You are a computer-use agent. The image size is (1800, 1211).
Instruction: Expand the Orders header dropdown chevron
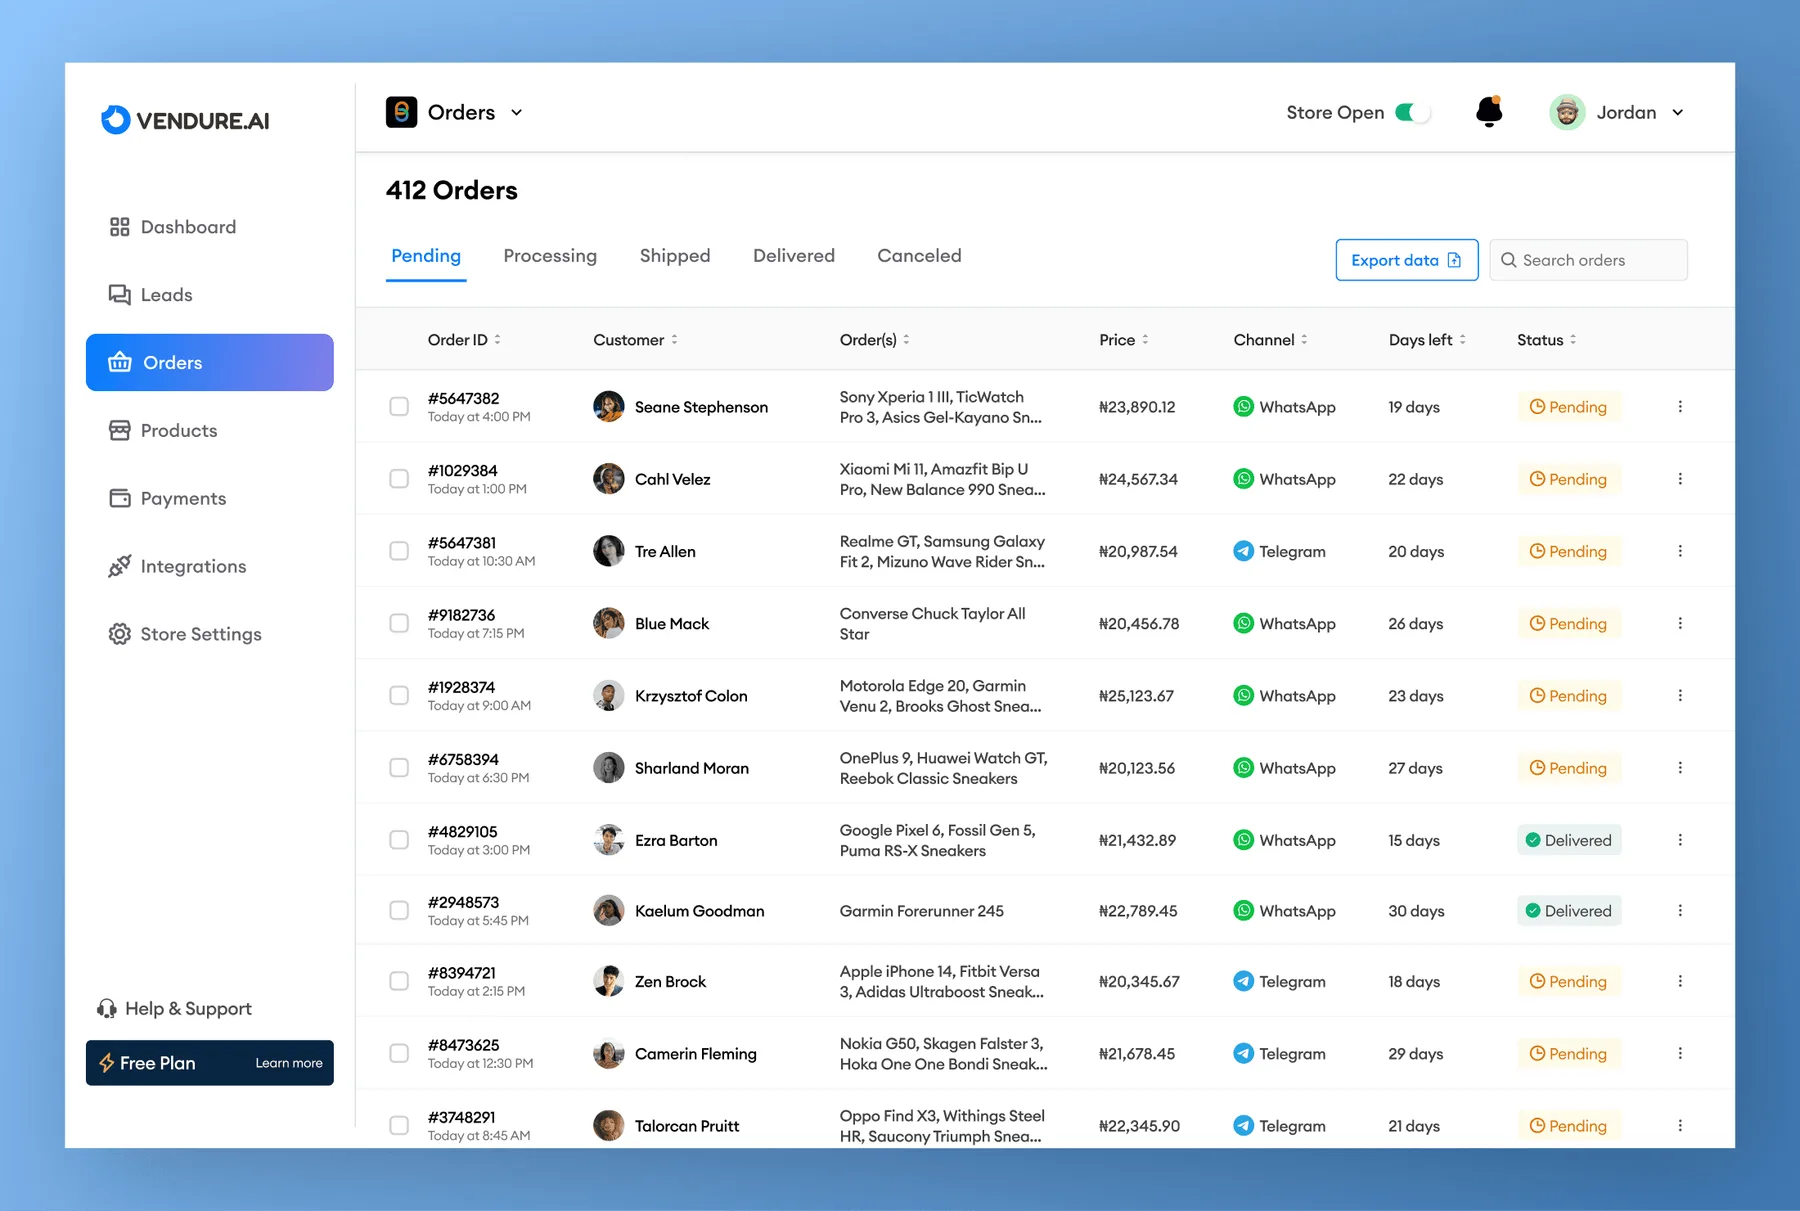point(516,113)
